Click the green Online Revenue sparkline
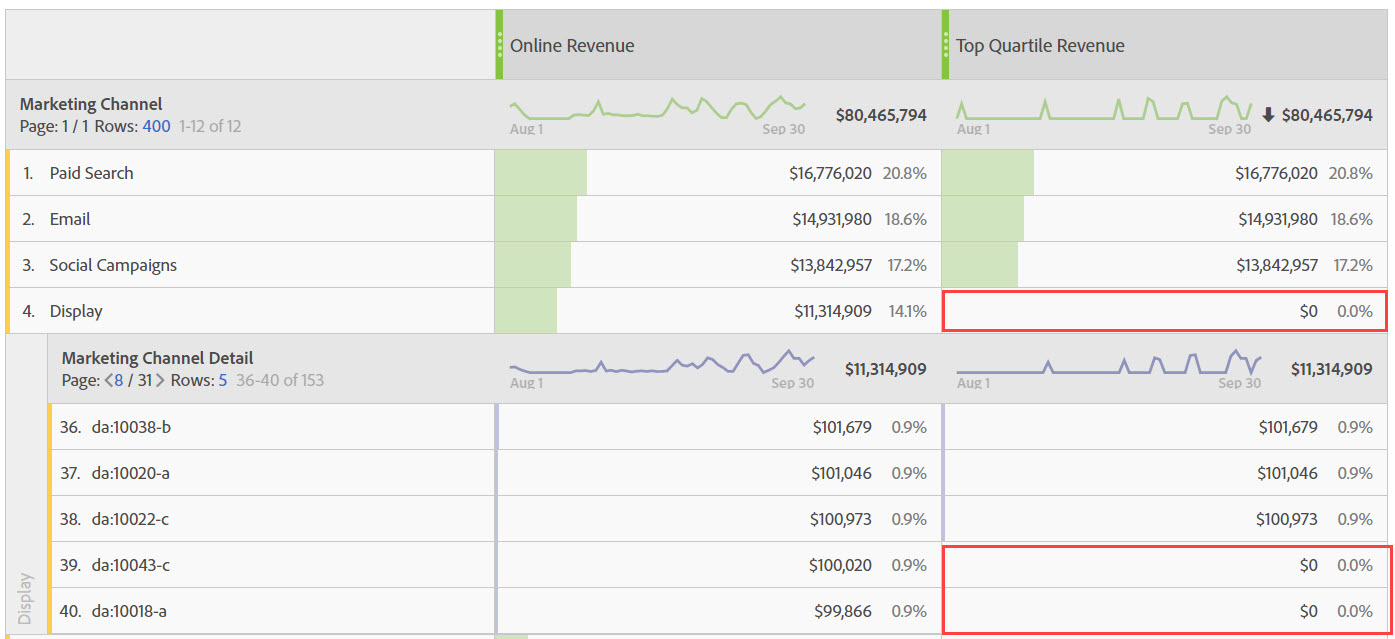The width and height of the screenshot is (1395, 639). (658, 108)
